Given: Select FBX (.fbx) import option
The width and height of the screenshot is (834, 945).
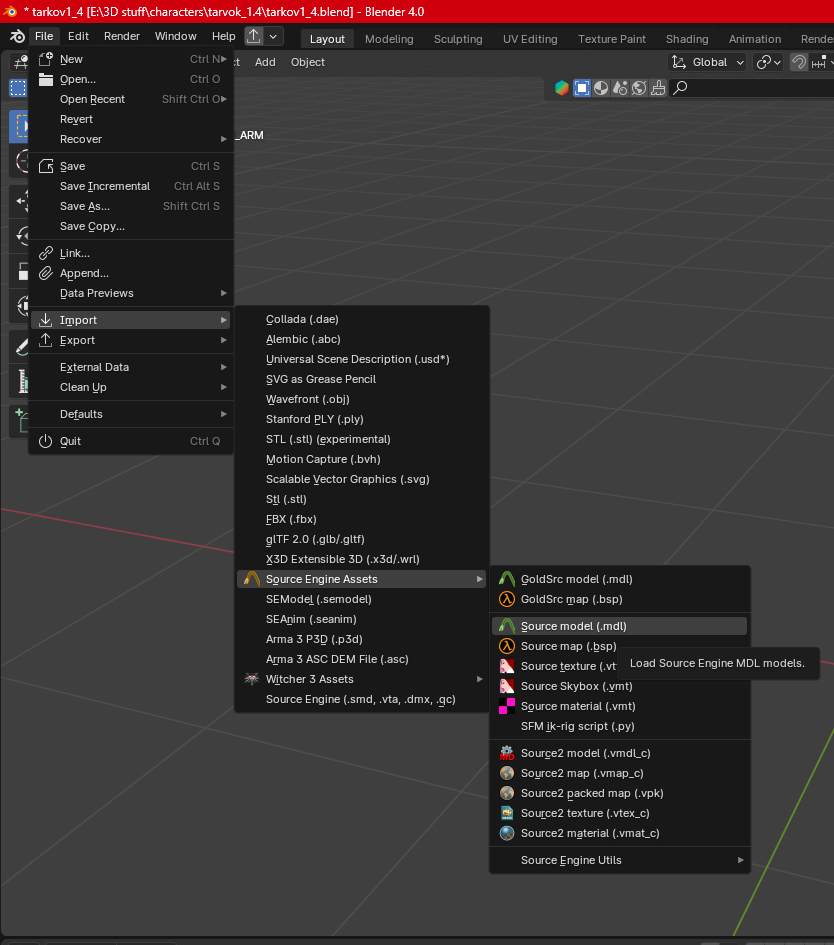Looking at the screenshot, I should click(362, 519).
